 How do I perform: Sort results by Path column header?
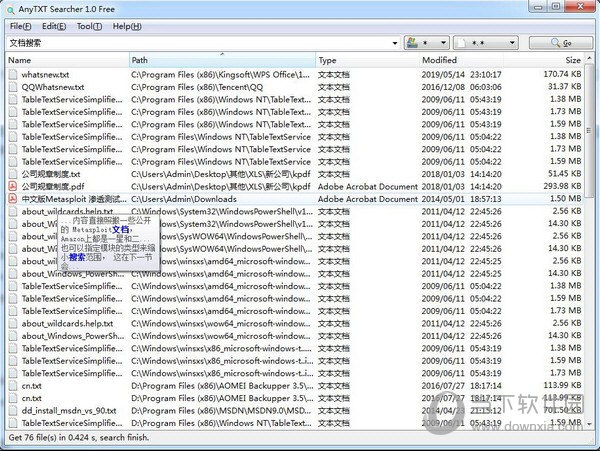click(x=223, y=60)
